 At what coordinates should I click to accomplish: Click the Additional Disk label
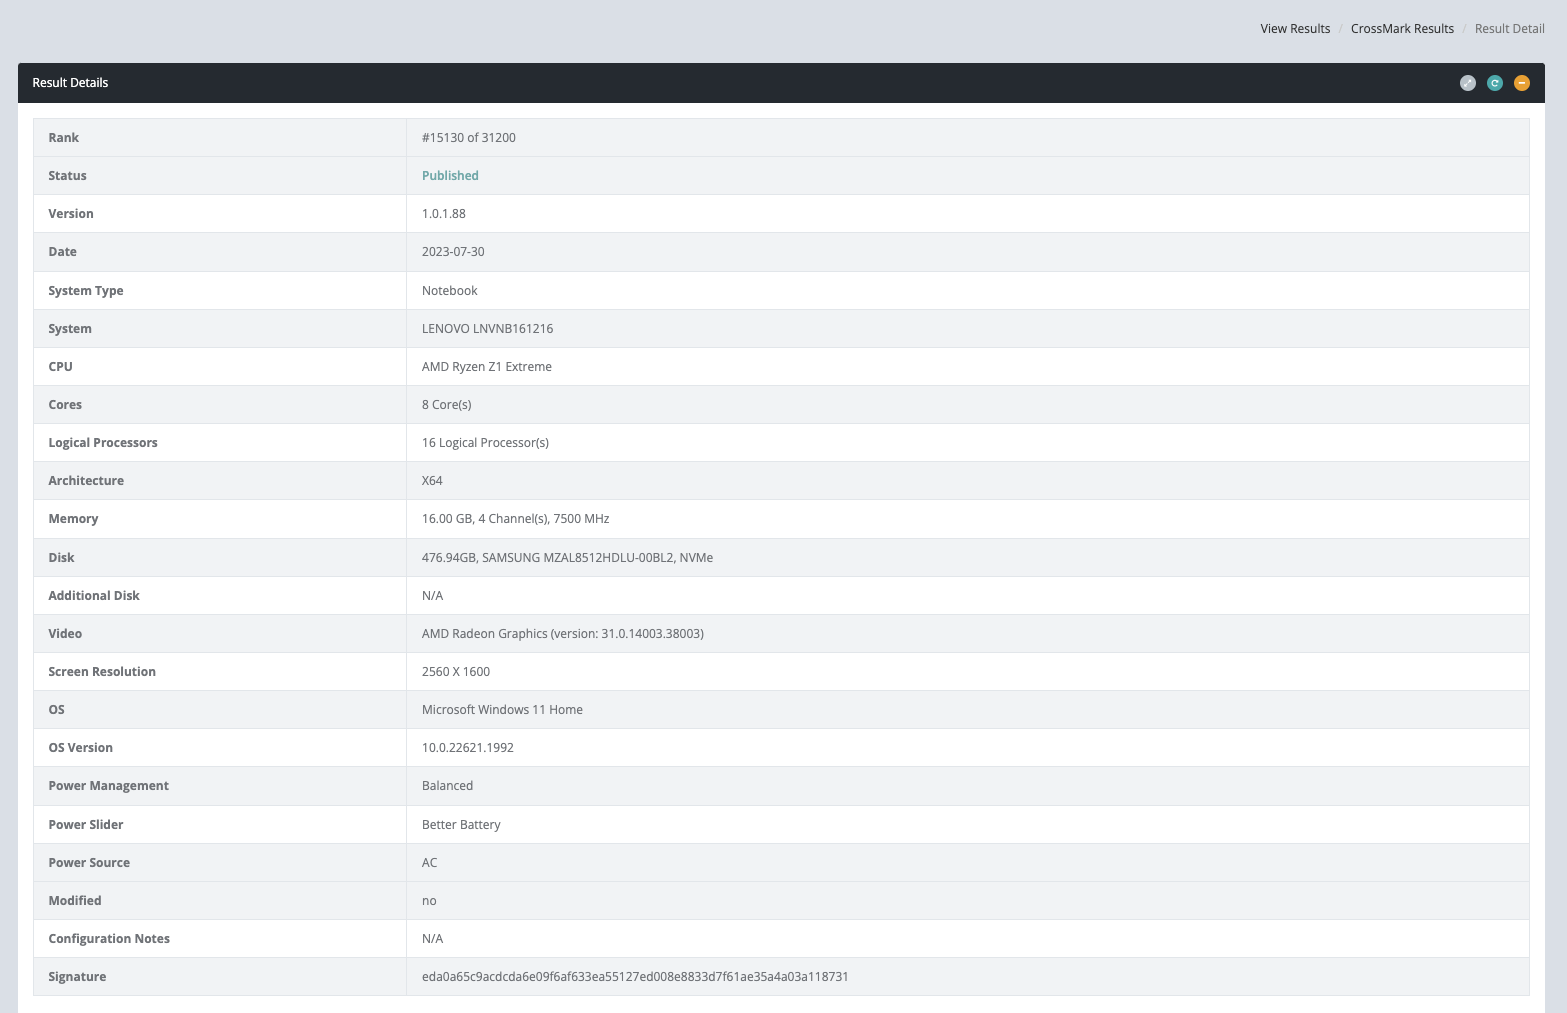(94, 596)
